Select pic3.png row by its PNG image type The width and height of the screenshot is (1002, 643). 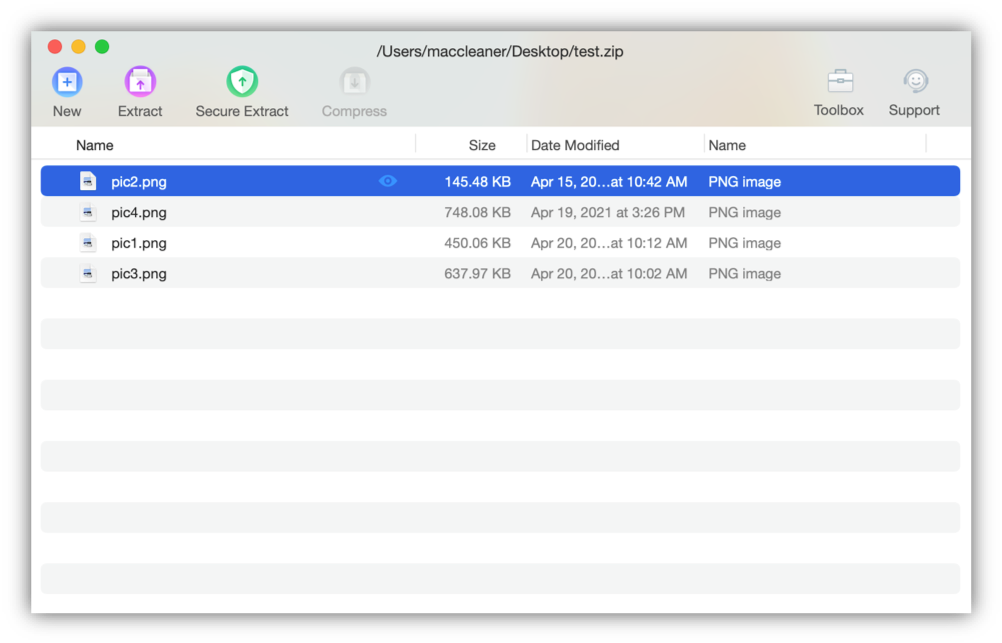point(744,273)
